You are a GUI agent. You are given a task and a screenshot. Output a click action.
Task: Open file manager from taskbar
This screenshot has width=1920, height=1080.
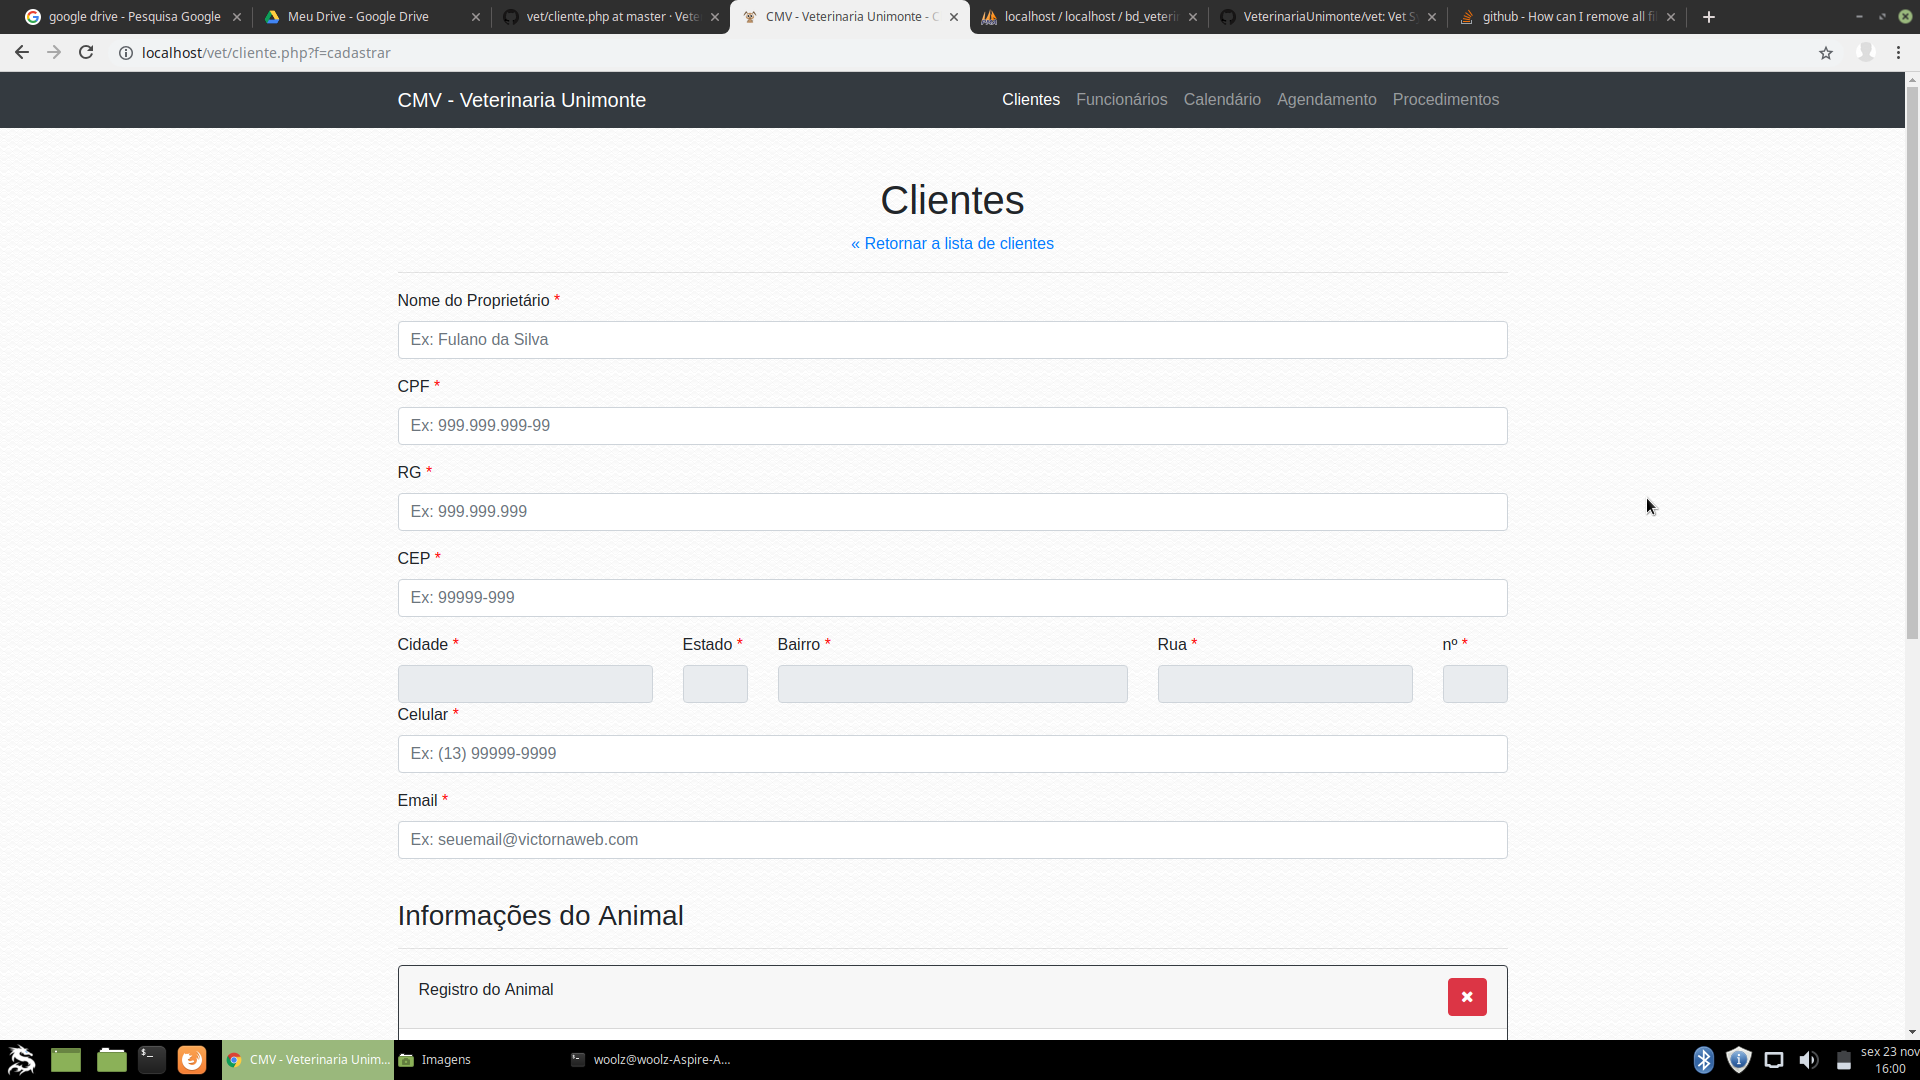(112, 1060)
